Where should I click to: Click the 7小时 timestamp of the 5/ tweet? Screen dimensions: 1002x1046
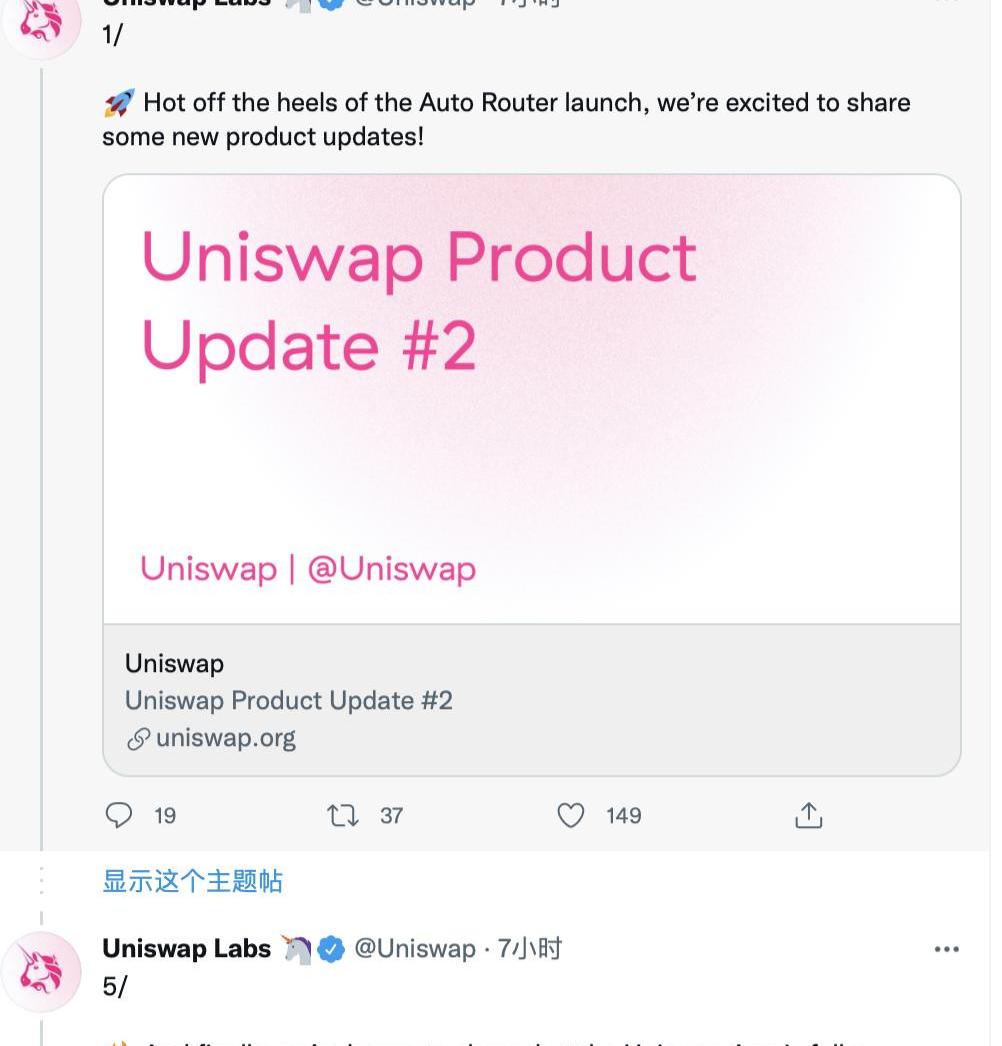(x=530, y=949)
